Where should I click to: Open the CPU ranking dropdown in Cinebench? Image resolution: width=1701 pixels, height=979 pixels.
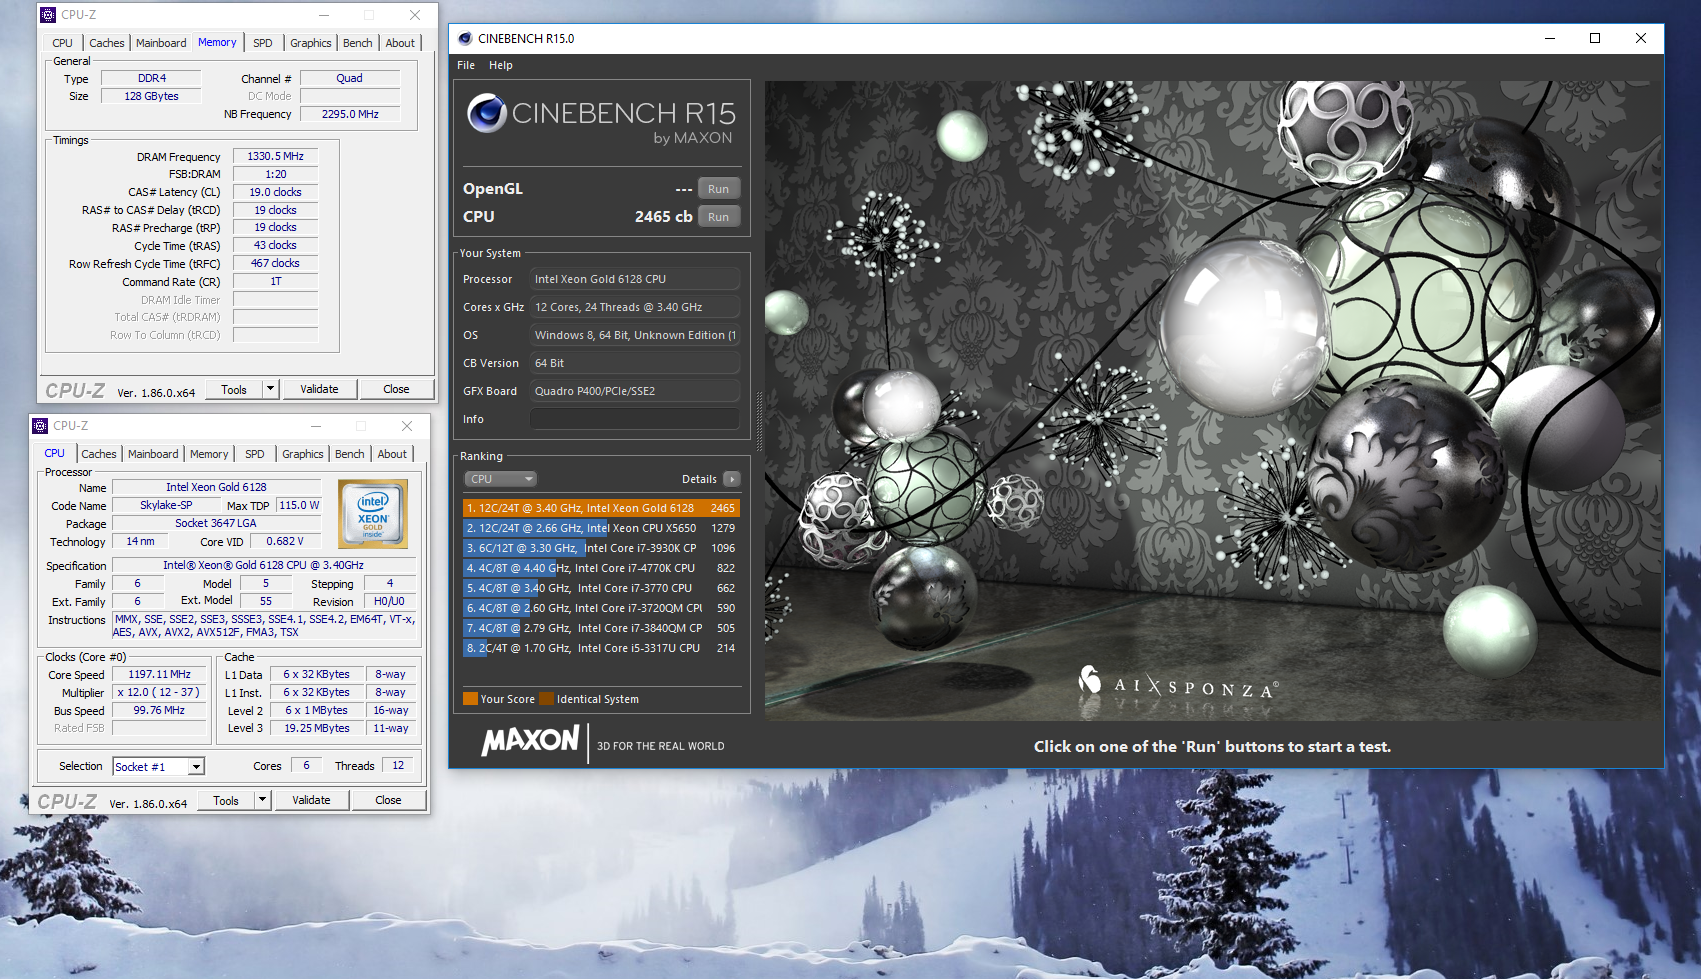click(x=500, y=479)
